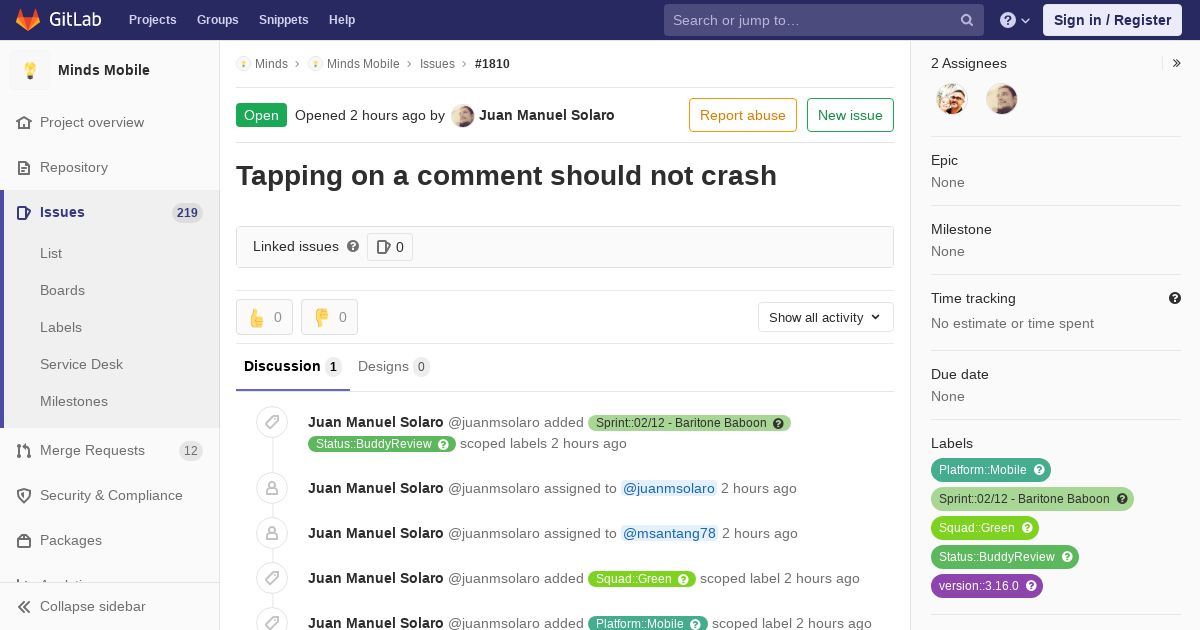Viewport: 1200px width, 630px height.
Task: Click the Report abuse button
Action: pyautogui.click(x=743, y=115)
